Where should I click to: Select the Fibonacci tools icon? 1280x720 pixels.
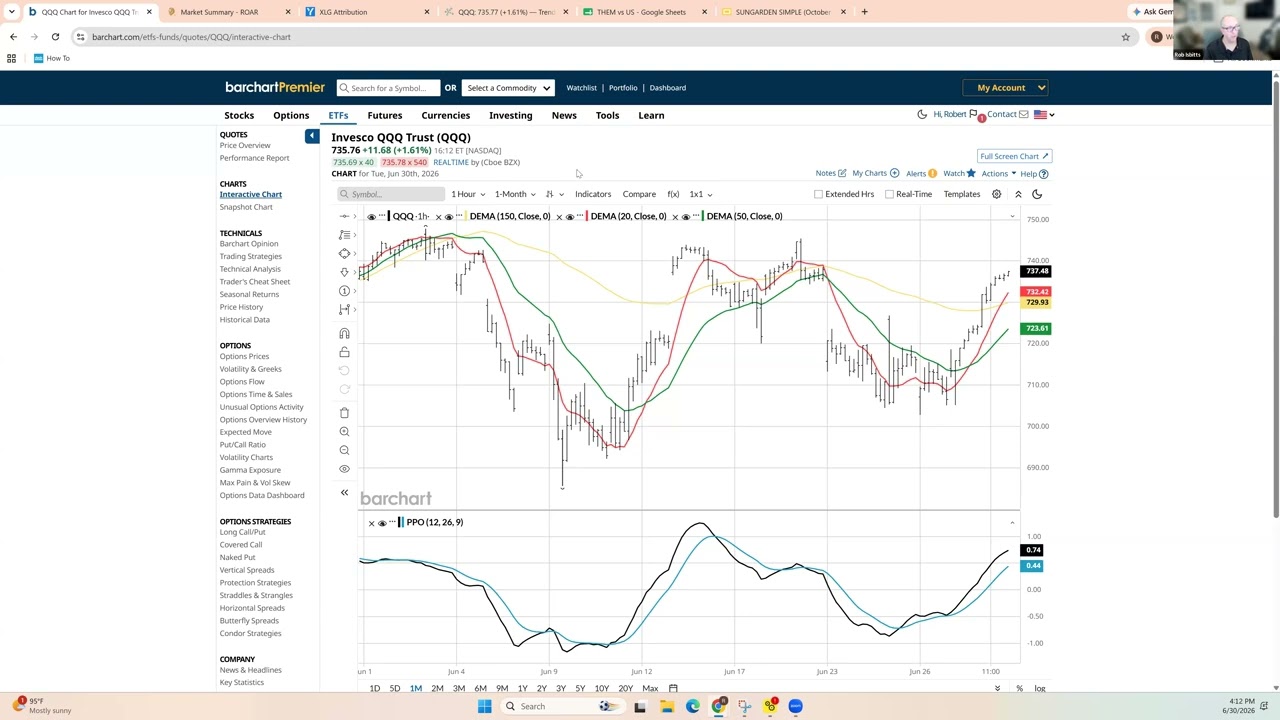(x=344, y=235)
